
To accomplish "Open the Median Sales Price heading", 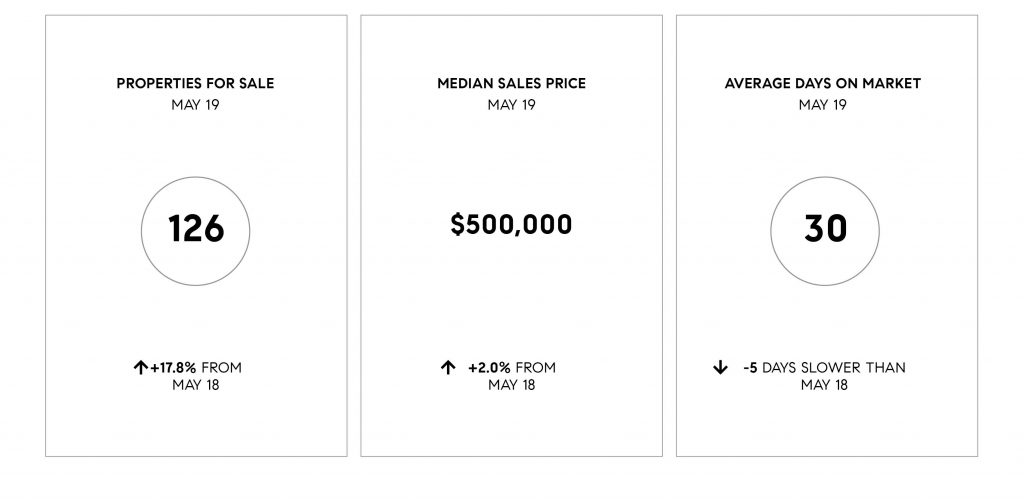I will [x=511, y=84].
